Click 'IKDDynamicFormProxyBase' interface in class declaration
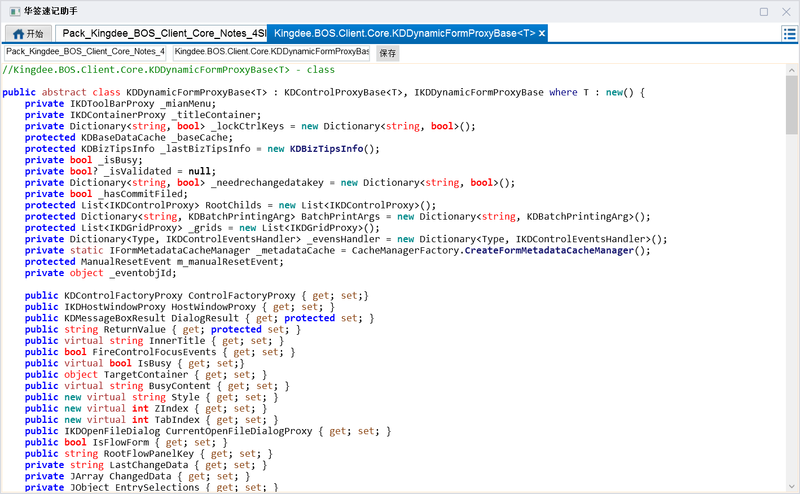Viewport: 800px width, 494px height. tap(479, 92)
